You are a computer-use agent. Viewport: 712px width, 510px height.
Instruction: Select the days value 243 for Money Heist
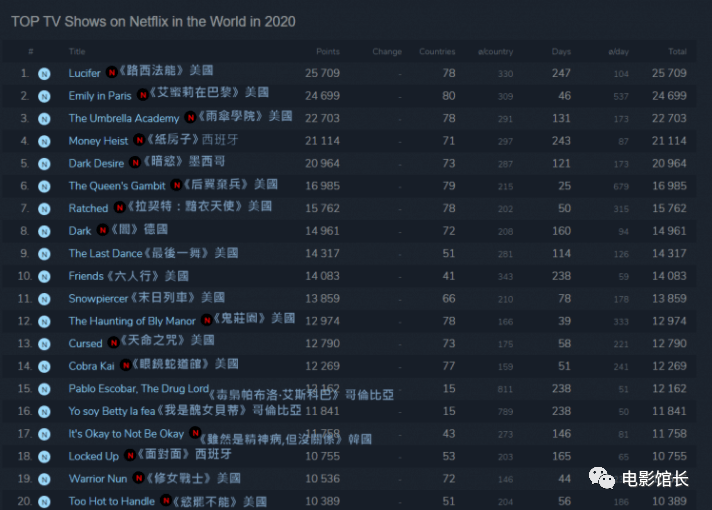[561, 141]
